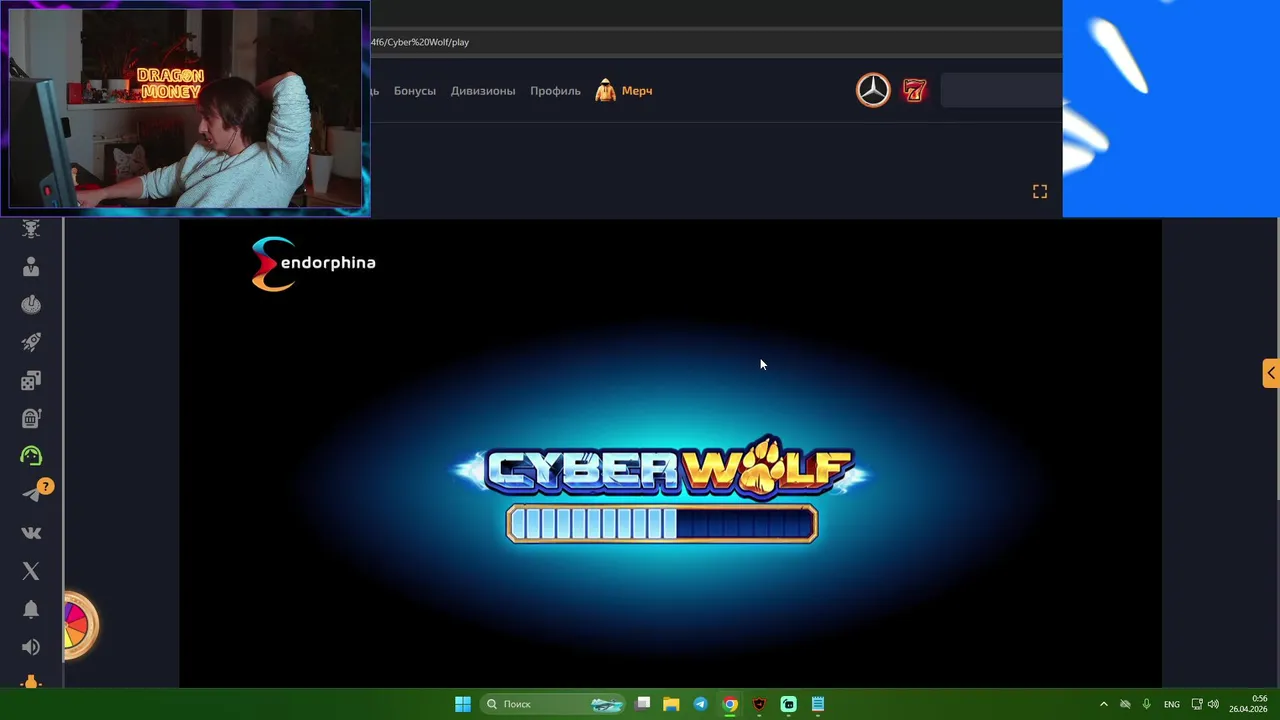Open File Explorer from taskbar
The image size is (1280, 720).
[671, 704]
